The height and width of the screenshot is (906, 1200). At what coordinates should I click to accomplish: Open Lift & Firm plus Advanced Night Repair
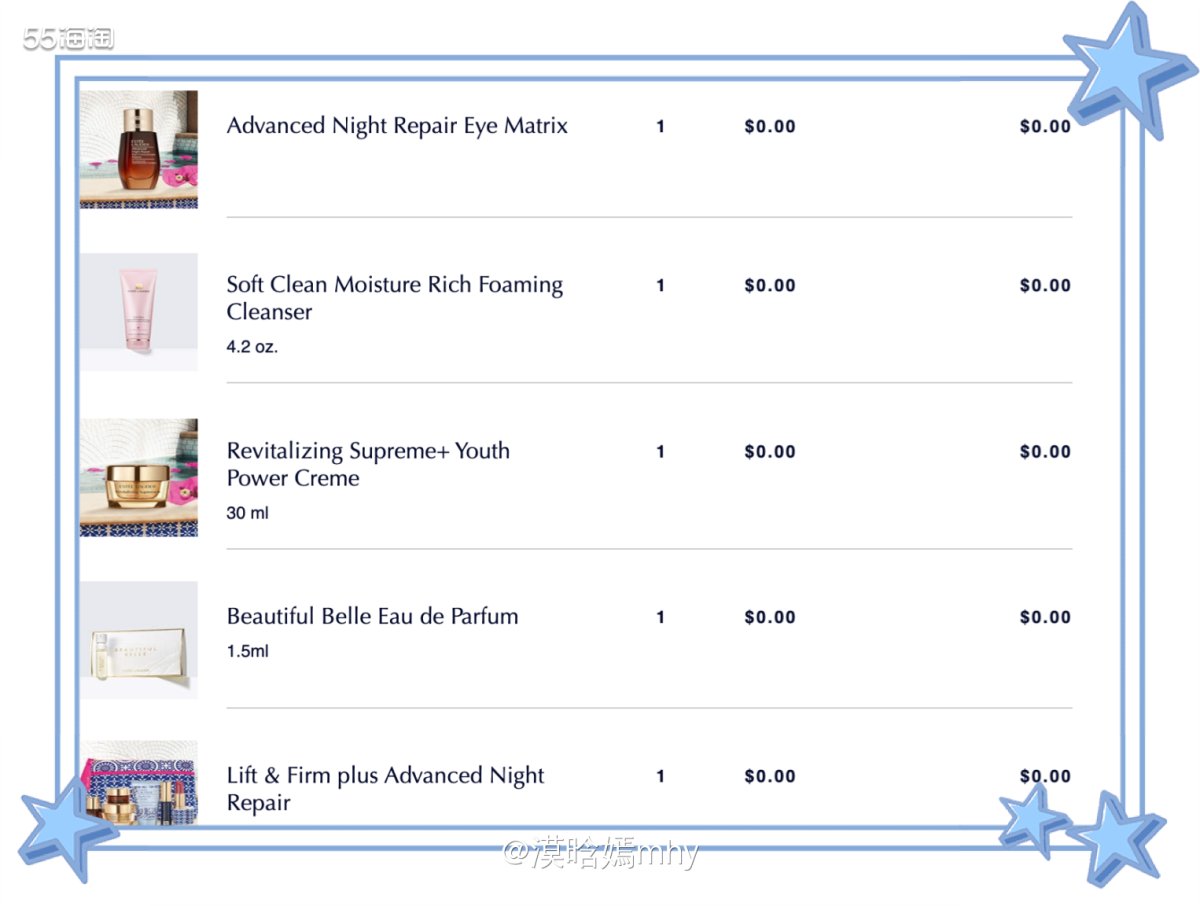(385, 789)
